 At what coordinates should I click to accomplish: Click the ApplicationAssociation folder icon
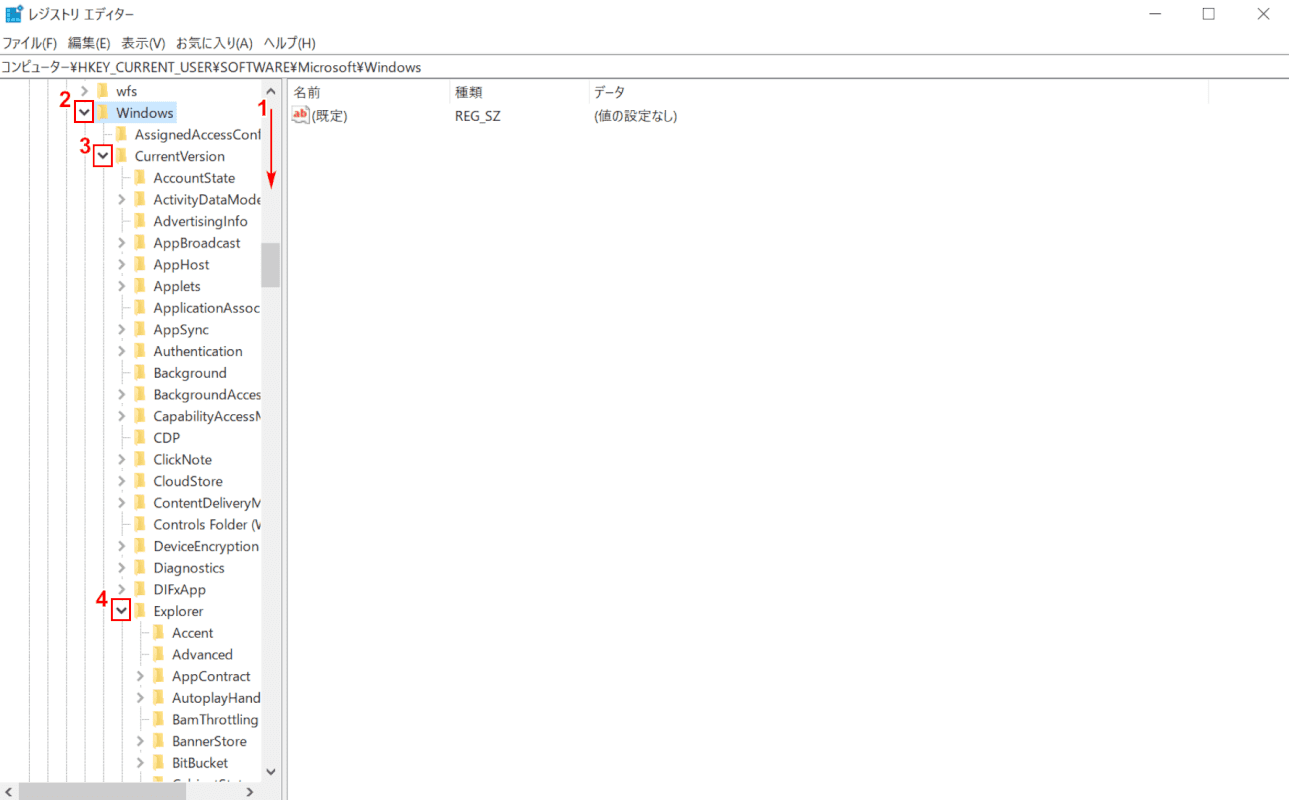(x=140, y=308)
